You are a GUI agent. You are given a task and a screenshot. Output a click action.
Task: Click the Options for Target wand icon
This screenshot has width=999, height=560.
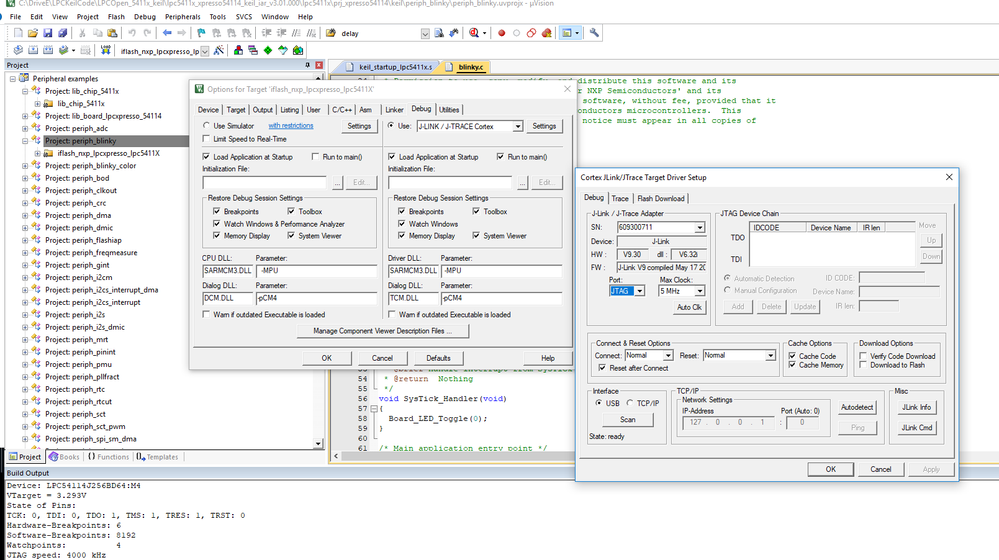tap(221, 50)
